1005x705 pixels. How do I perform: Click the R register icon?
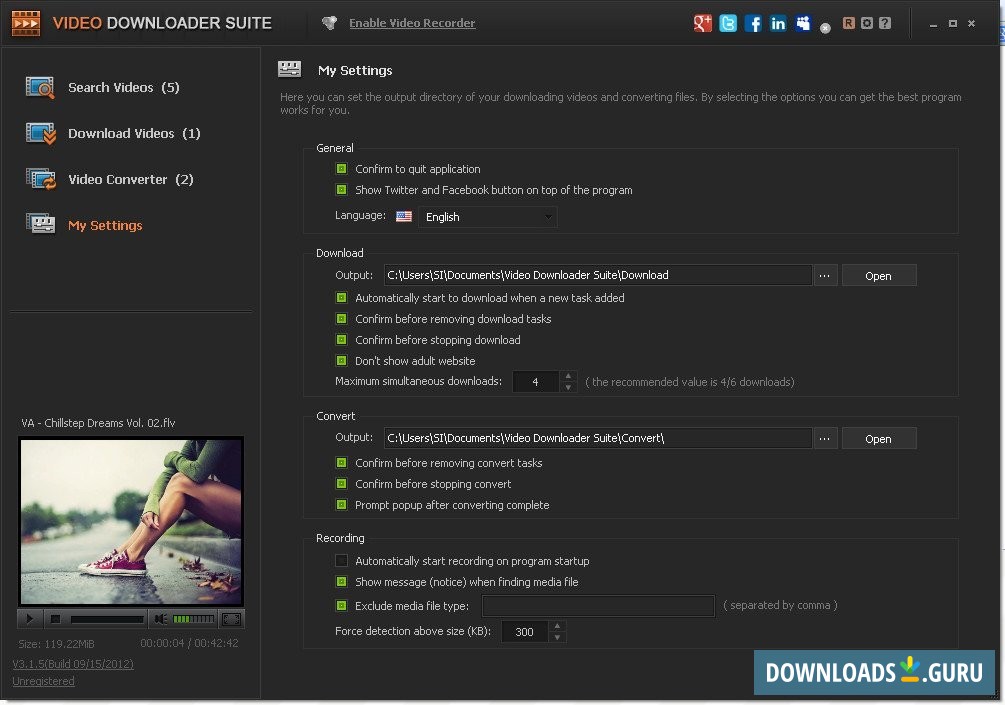tap(849, 23)
